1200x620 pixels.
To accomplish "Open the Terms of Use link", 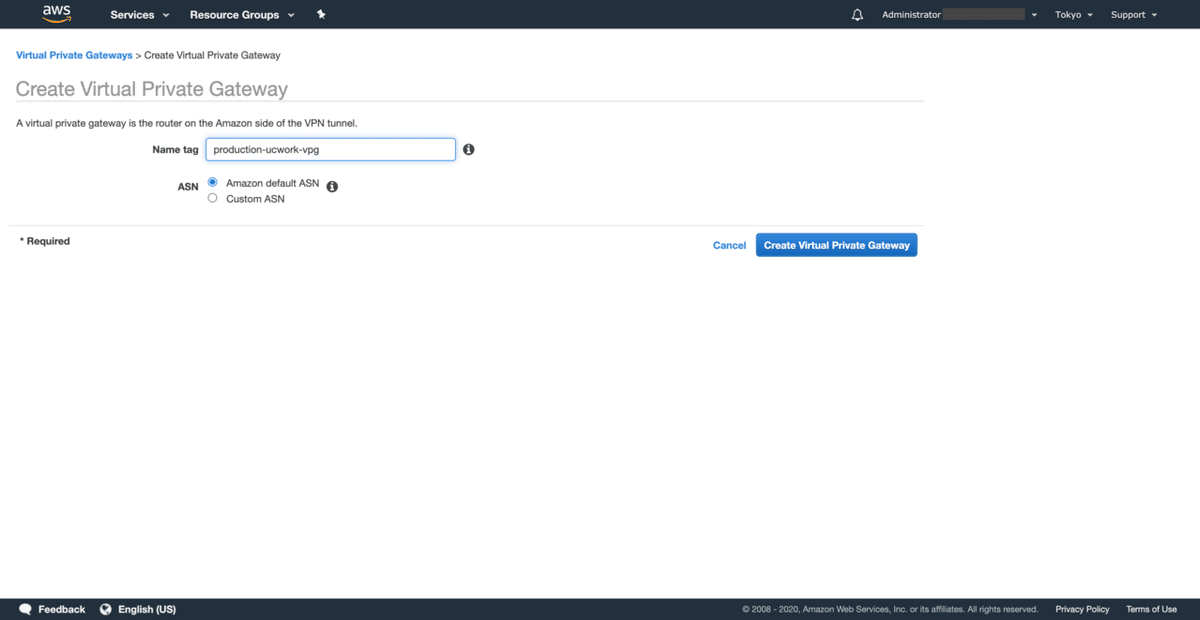I will pyautogui.click(x=1151, y=609).
